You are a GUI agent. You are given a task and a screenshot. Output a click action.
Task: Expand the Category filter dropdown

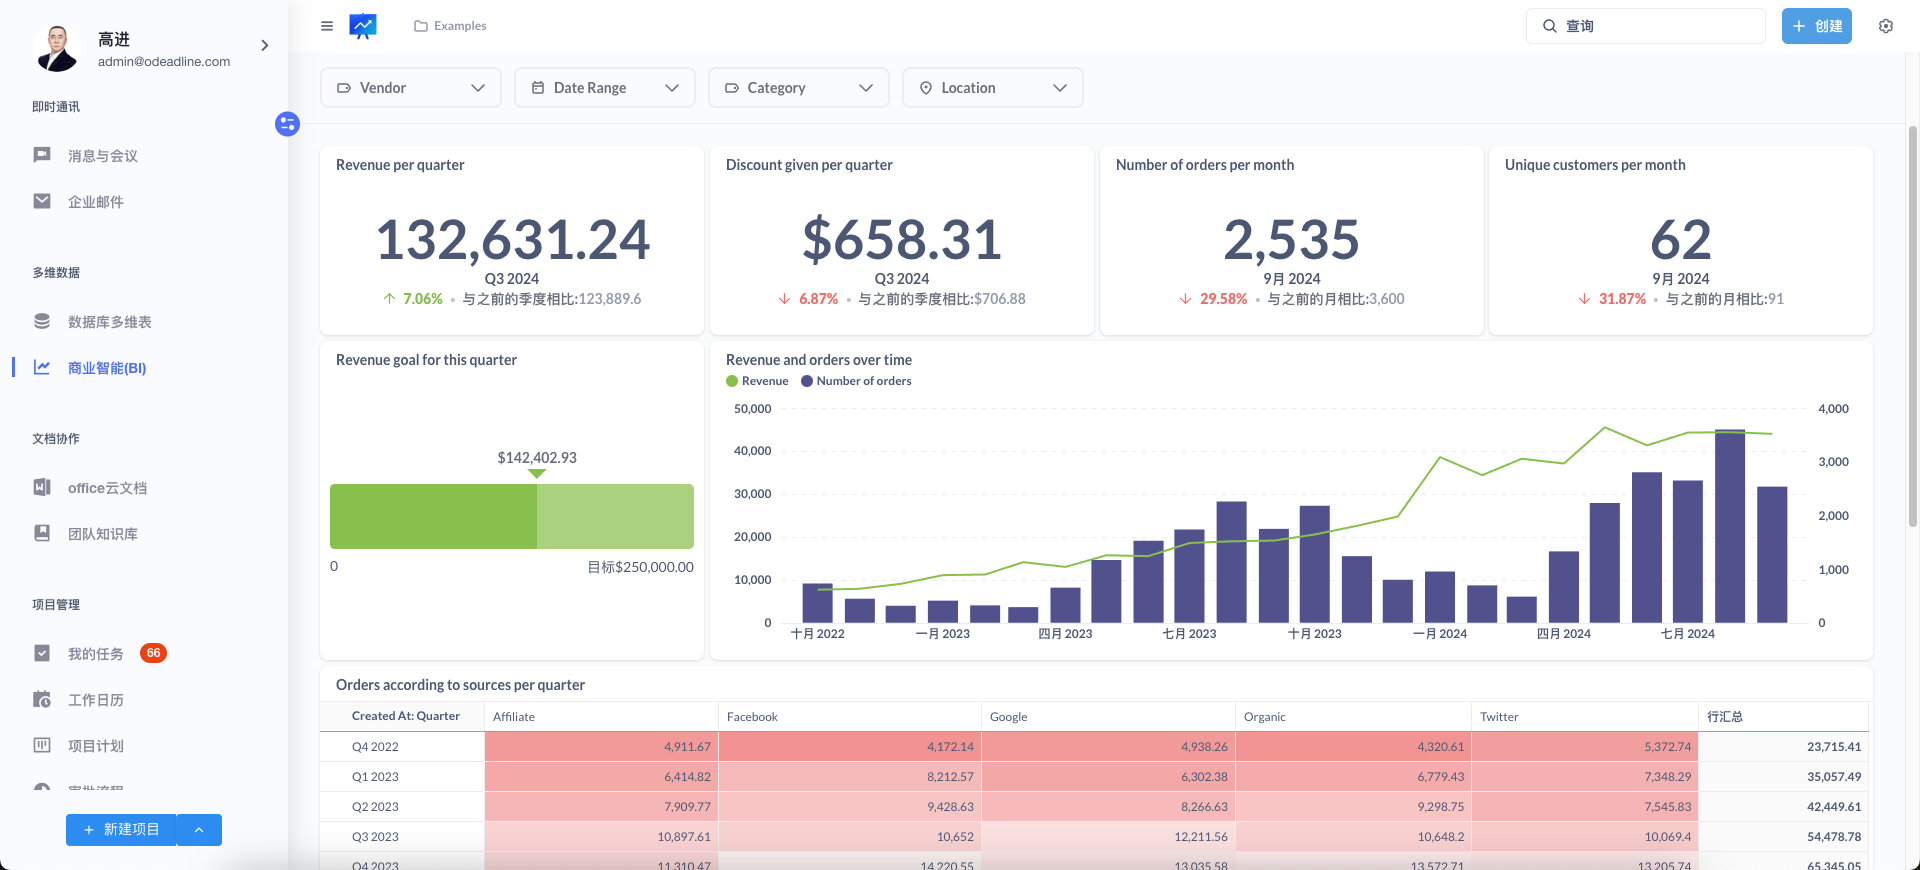(x=799, y=88)
